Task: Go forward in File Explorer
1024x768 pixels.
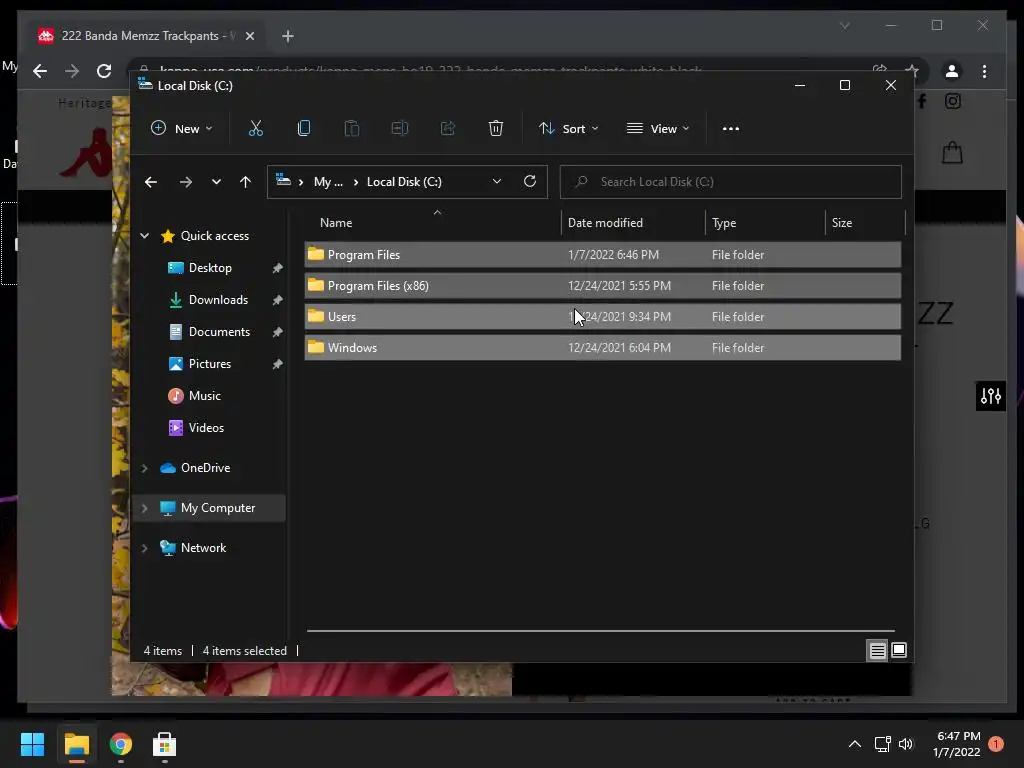Action: [185, 182]
